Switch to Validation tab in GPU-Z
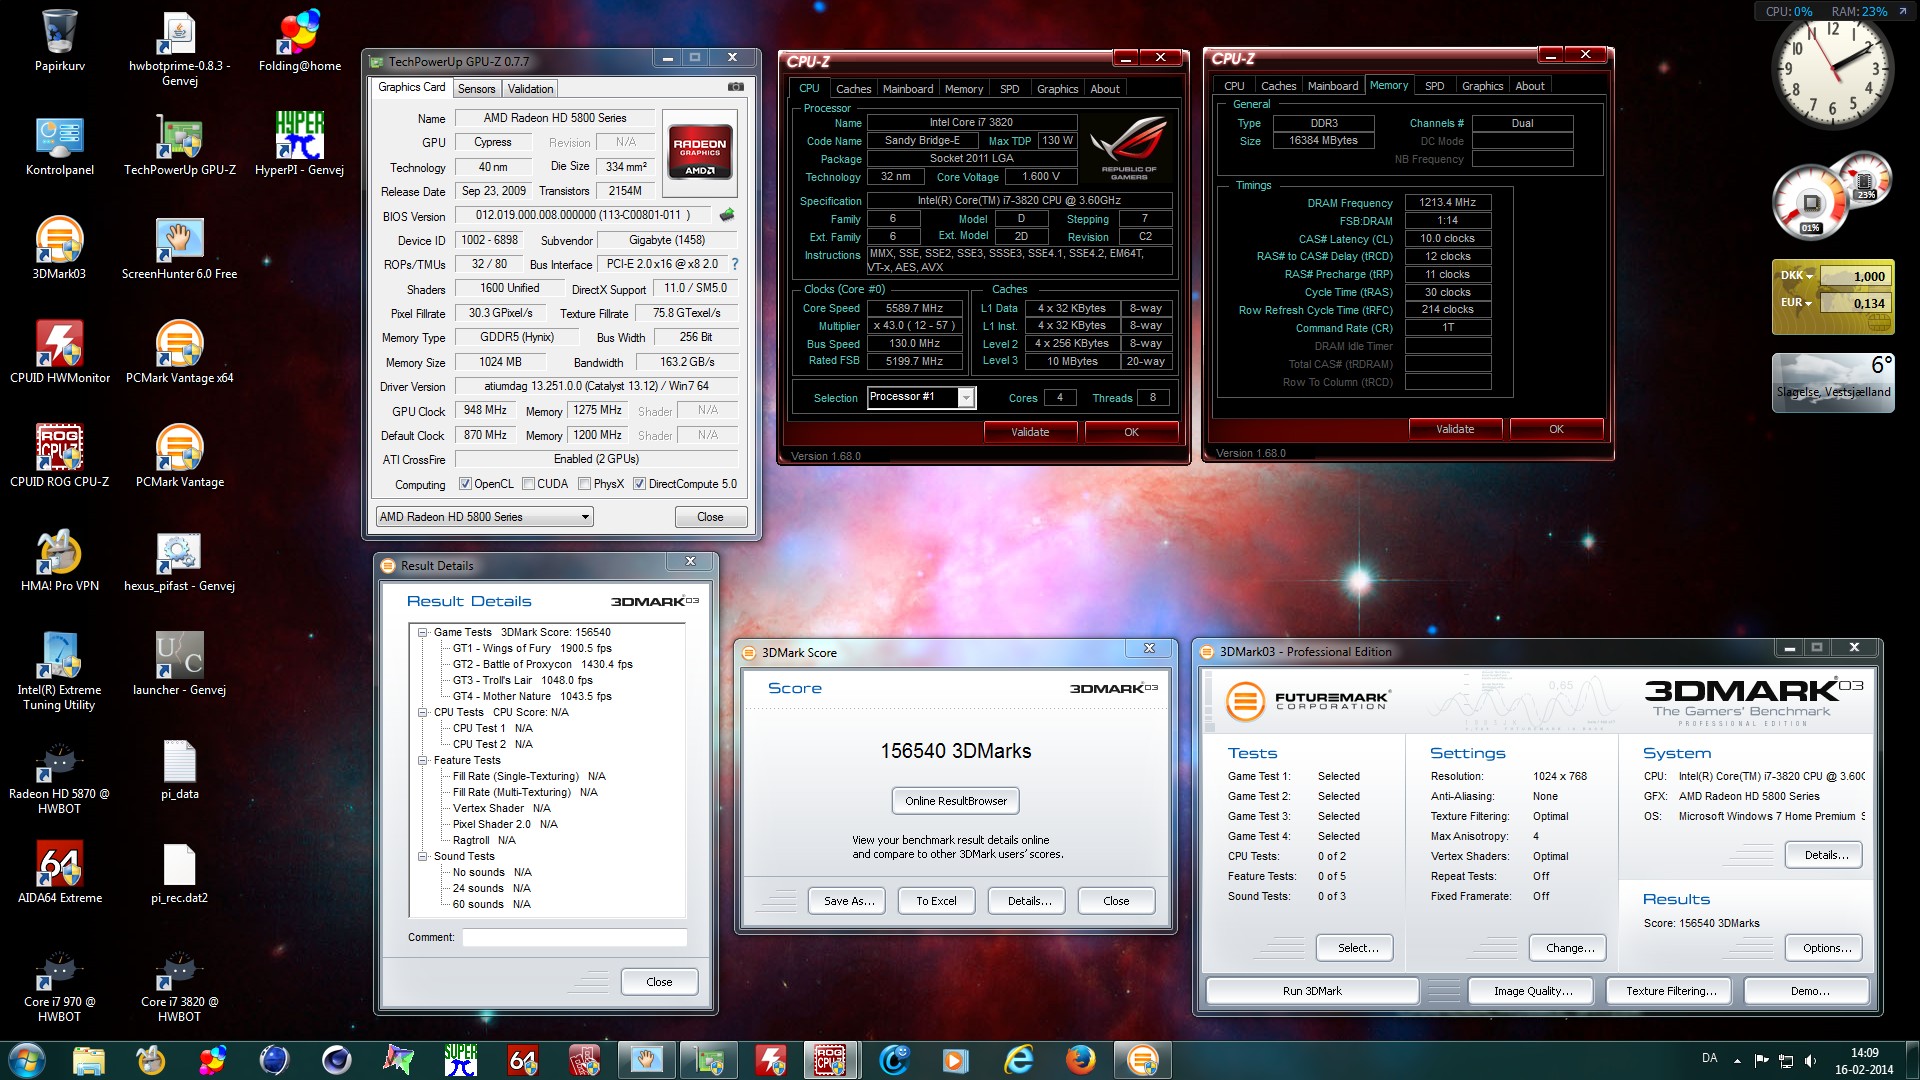Image resolution: width=1920 pixels, height=1080 pixels. (x=530, y=89)
